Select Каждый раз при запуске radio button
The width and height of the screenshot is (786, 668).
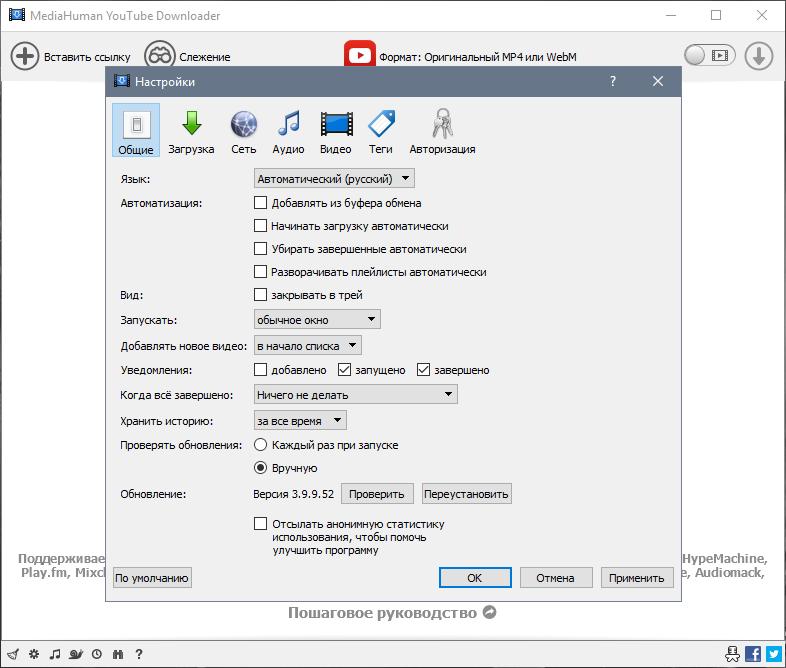pyautogui.click(x=261, y=445)
